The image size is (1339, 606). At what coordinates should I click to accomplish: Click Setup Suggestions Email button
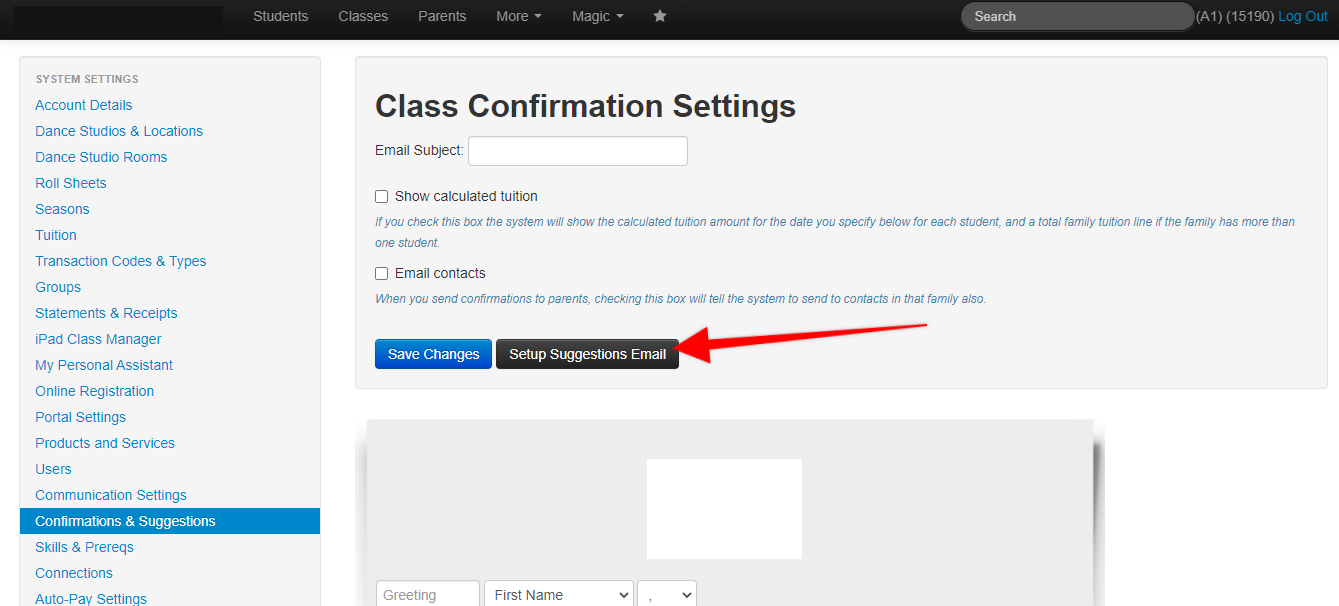point(587,354)
